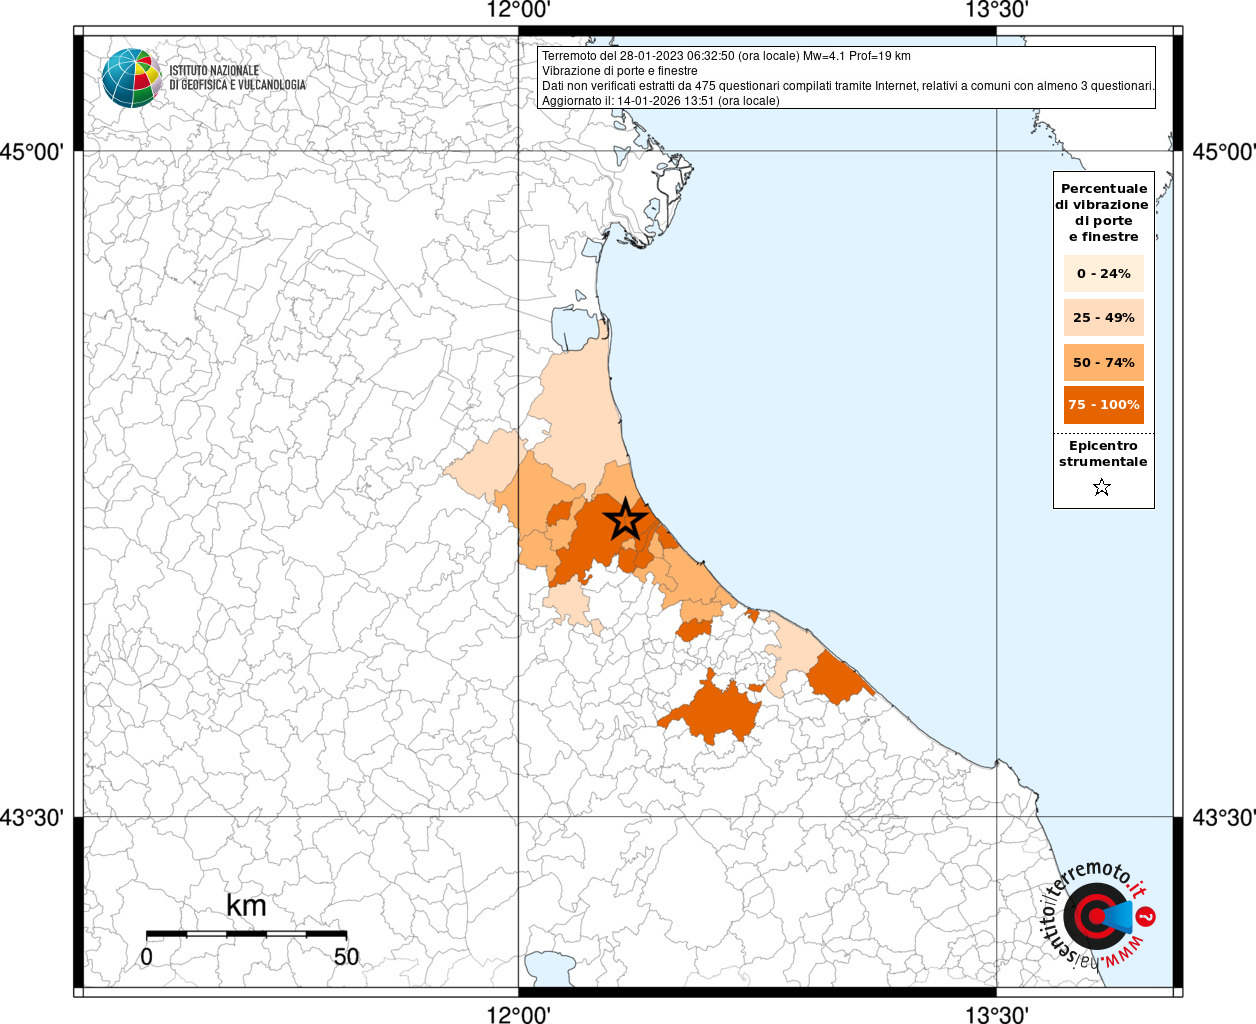Click the 43°30' latitude label on left
Image resolution: width=1256 pixels, height=1024 pixels.
point(32,818)
